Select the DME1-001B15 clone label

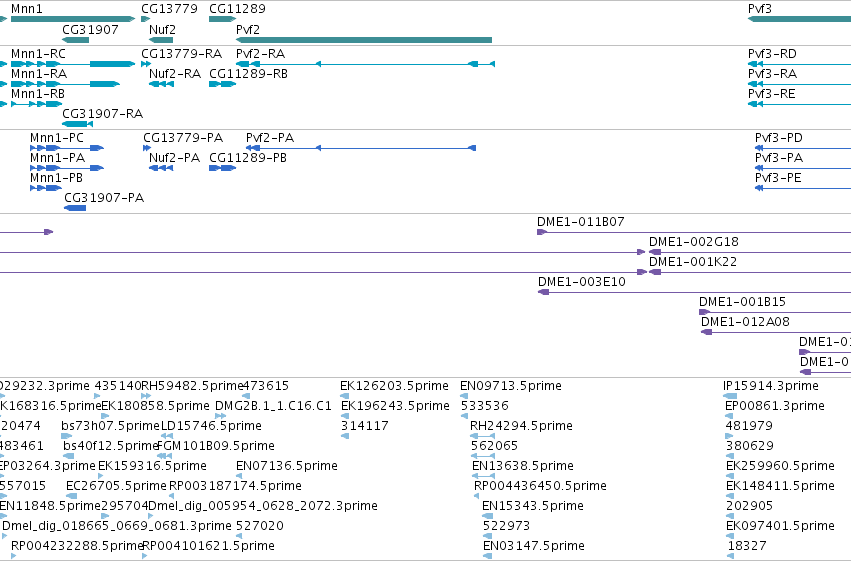click(x=742, y=302)
